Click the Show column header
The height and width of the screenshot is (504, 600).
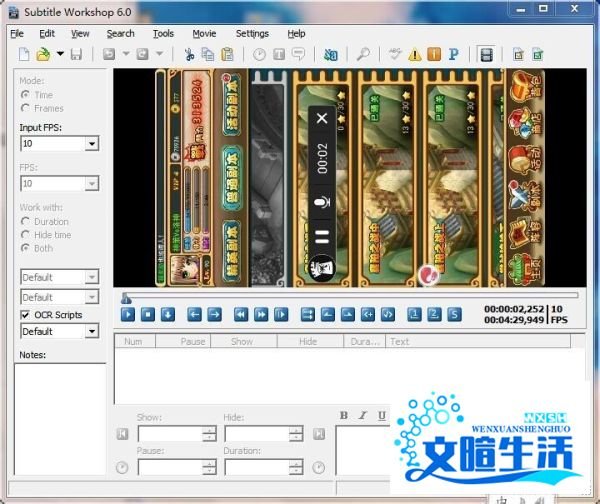243,341
